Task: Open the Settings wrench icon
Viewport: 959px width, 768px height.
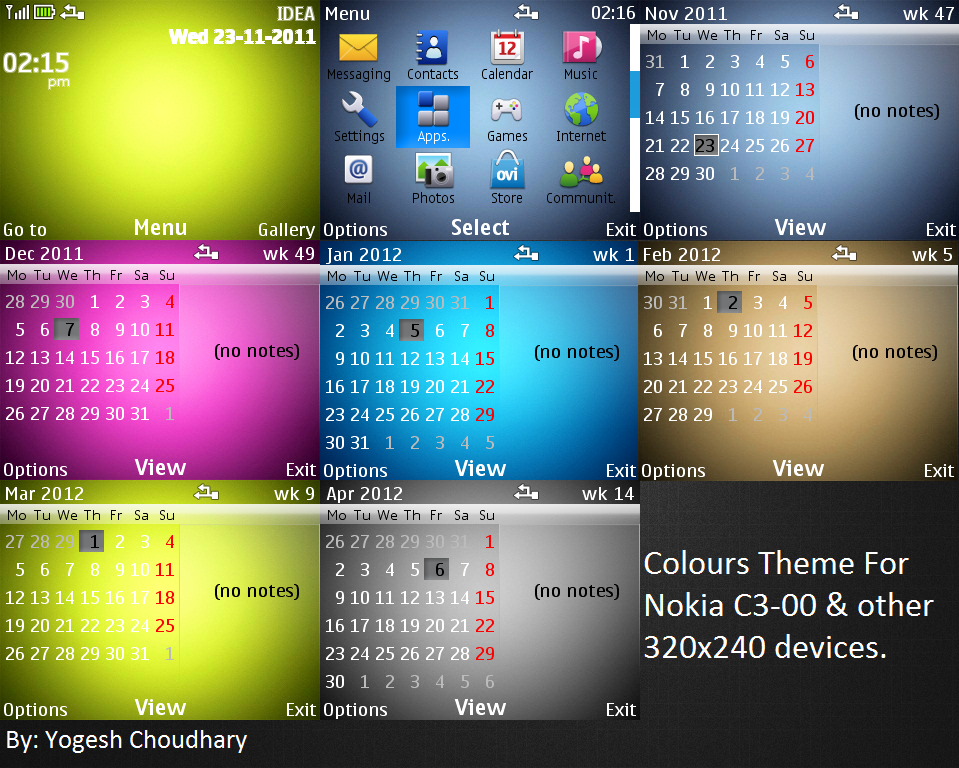Action: click(x=357, y=110)
